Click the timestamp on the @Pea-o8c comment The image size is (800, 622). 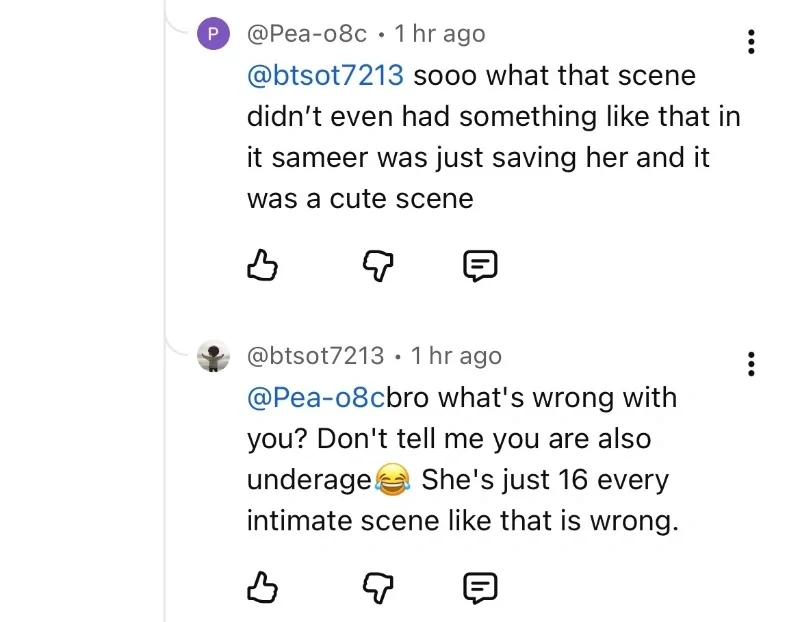pos(440,34)
